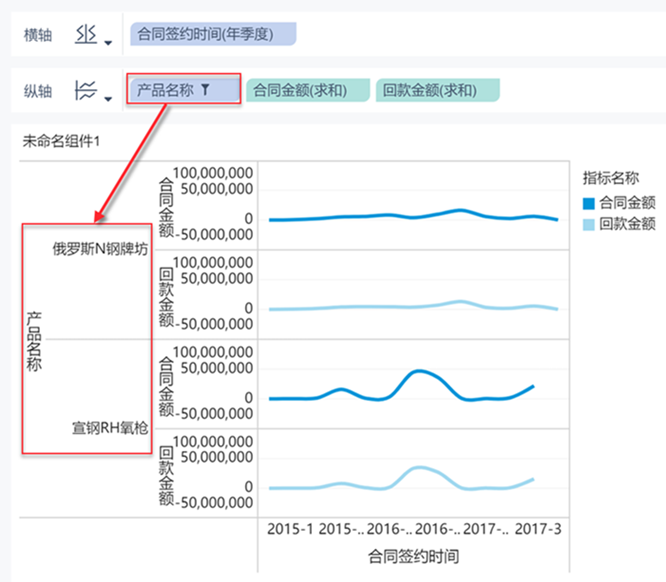Click the filter icon on 产品名称 field

[206, 90]
